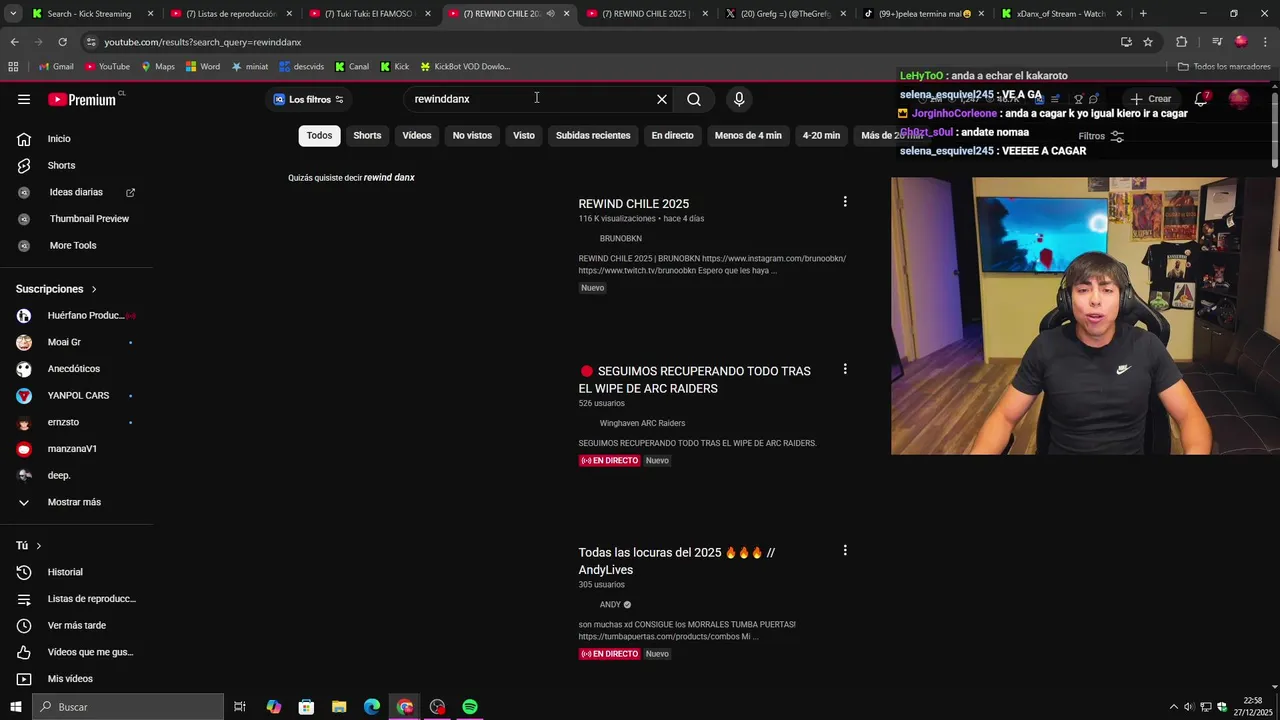This screenshot has width=1280, height=720.
Task: Open the YouTube account avatar menu
Action: click(1239, 99)
